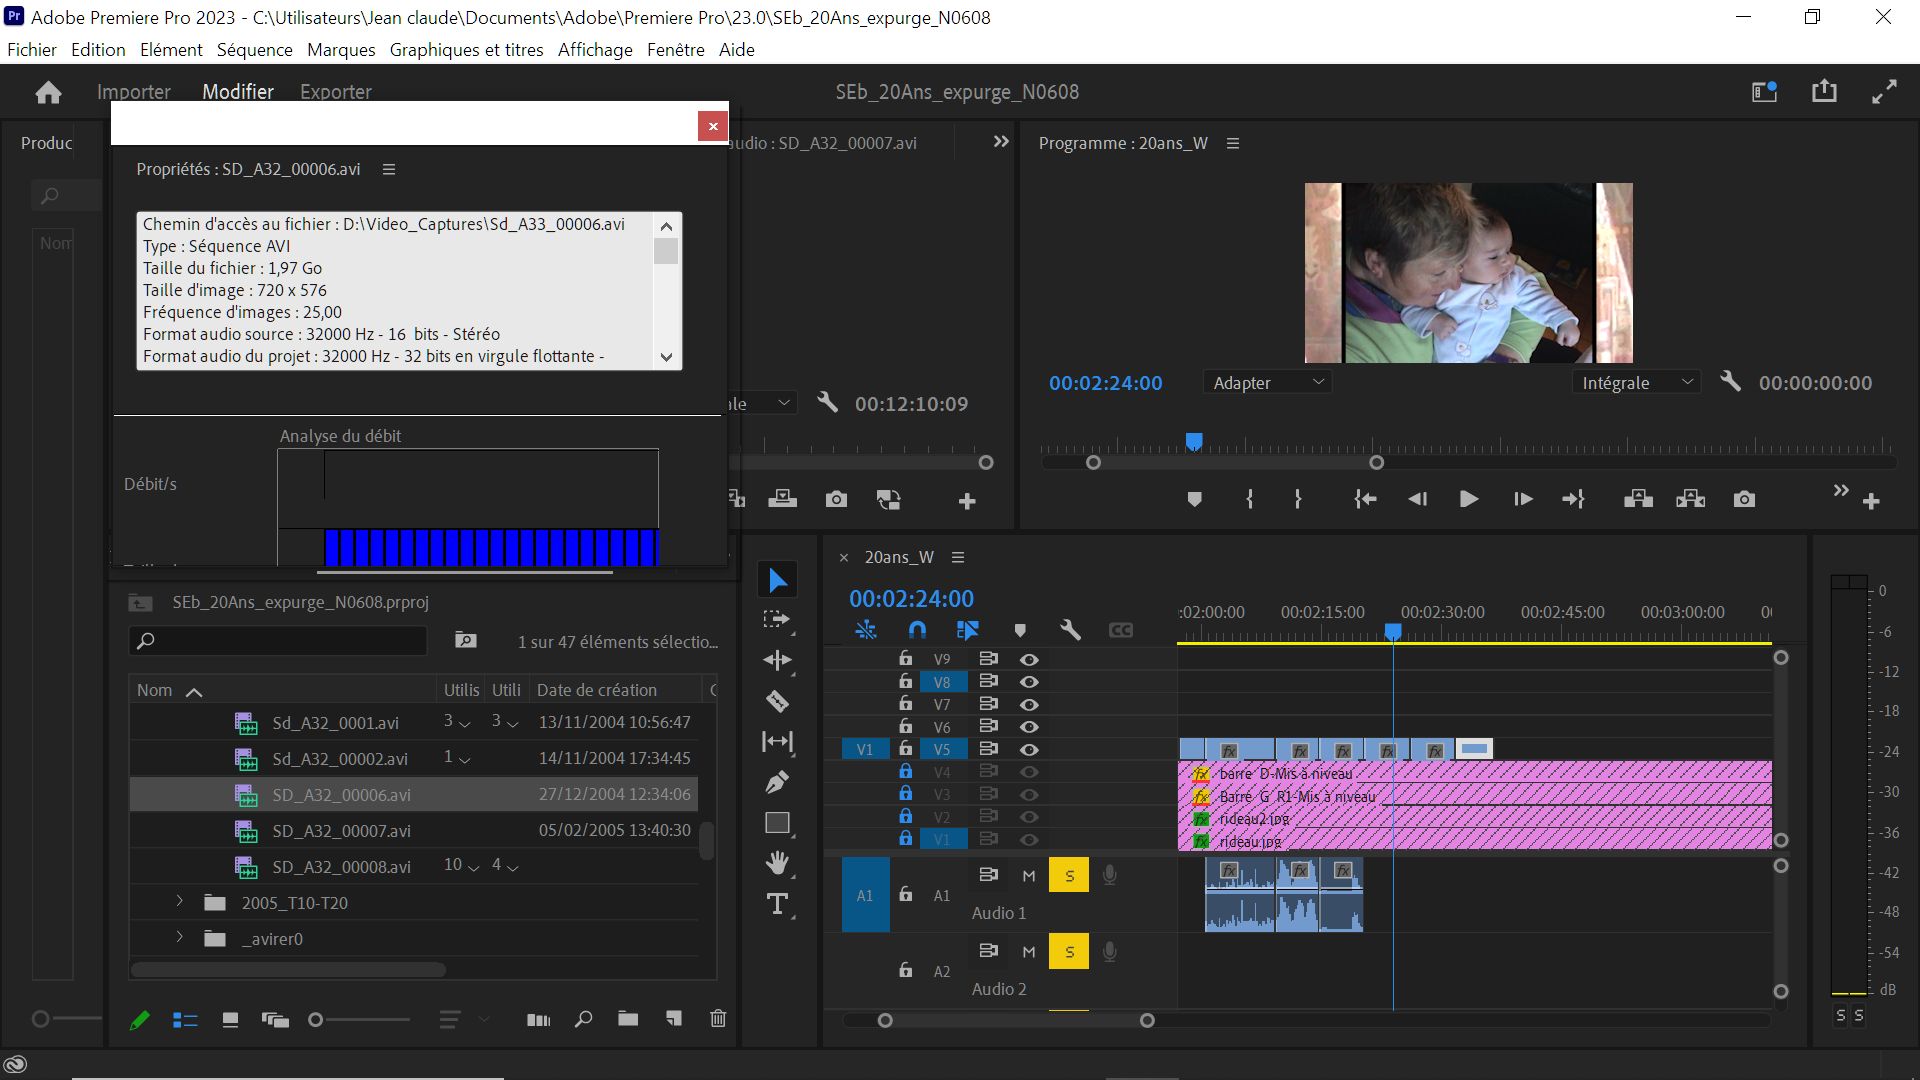Image resolution: width=1920 pixels, height=1080 pixels.
Task: Unlock the V4 track lock
Action: pyautogui.click(x=905, y=771)
